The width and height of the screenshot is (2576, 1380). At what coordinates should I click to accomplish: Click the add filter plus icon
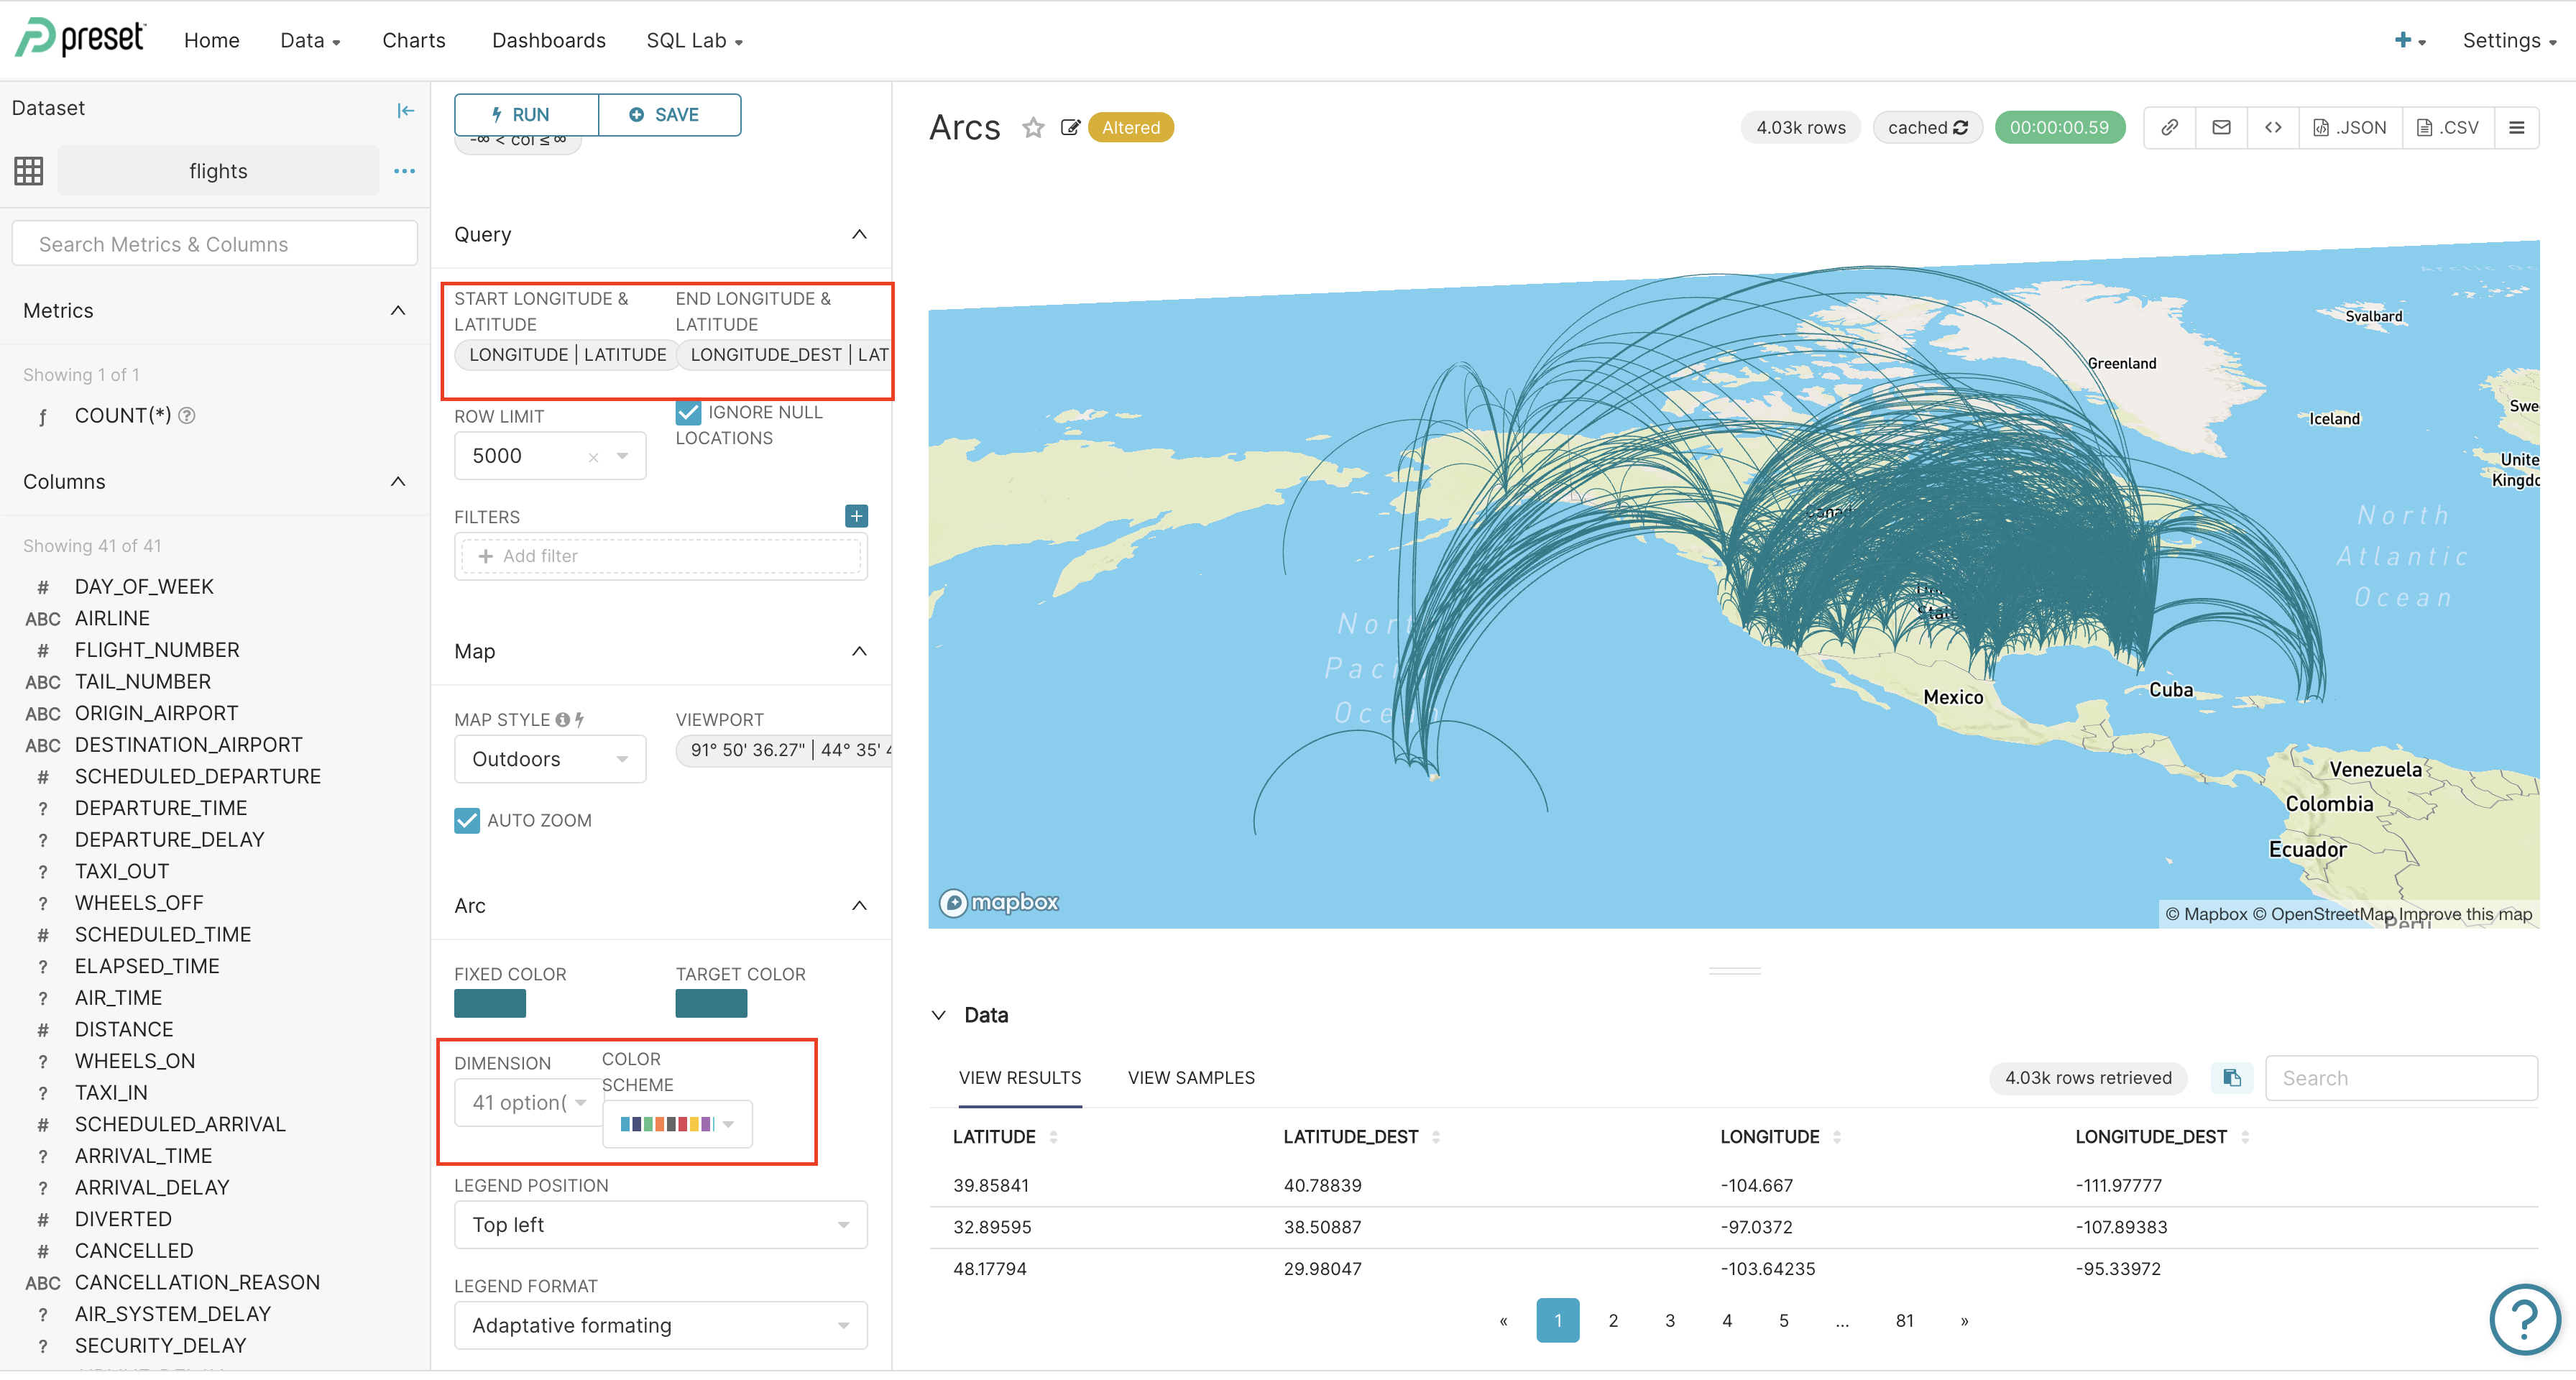[x=856, y=516]
